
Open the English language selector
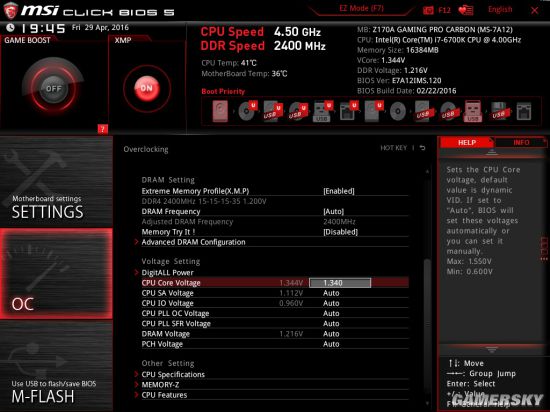(500, 9)
